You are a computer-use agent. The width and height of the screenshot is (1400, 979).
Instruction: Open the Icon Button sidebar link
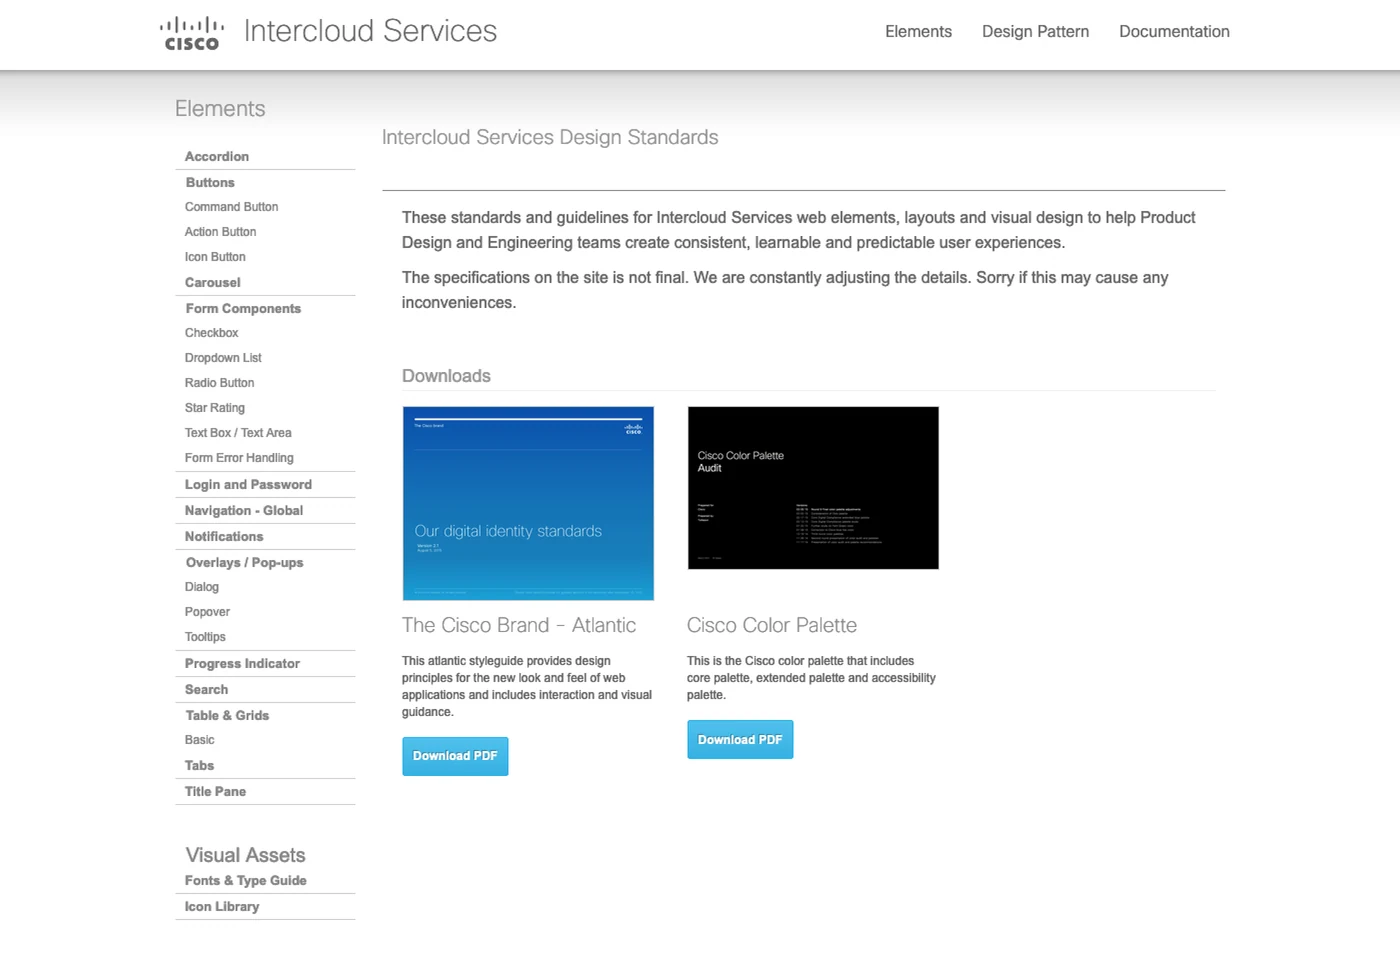pos(215,257)
